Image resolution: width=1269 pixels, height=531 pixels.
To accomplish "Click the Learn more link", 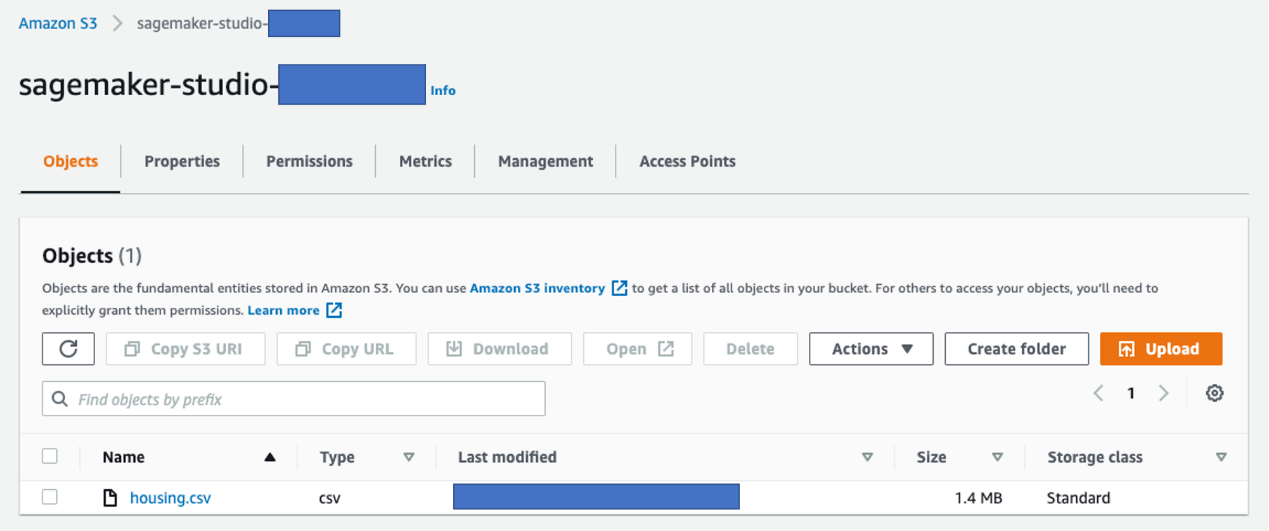I will (x=284, y=310).
